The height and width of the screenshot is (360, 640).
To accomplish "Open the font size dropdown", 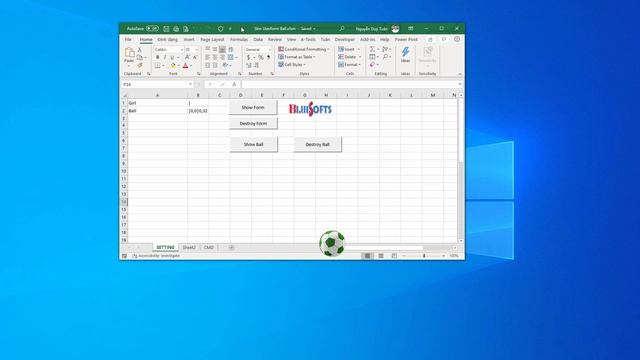I will pyautogui.click(x=196, y=49).
